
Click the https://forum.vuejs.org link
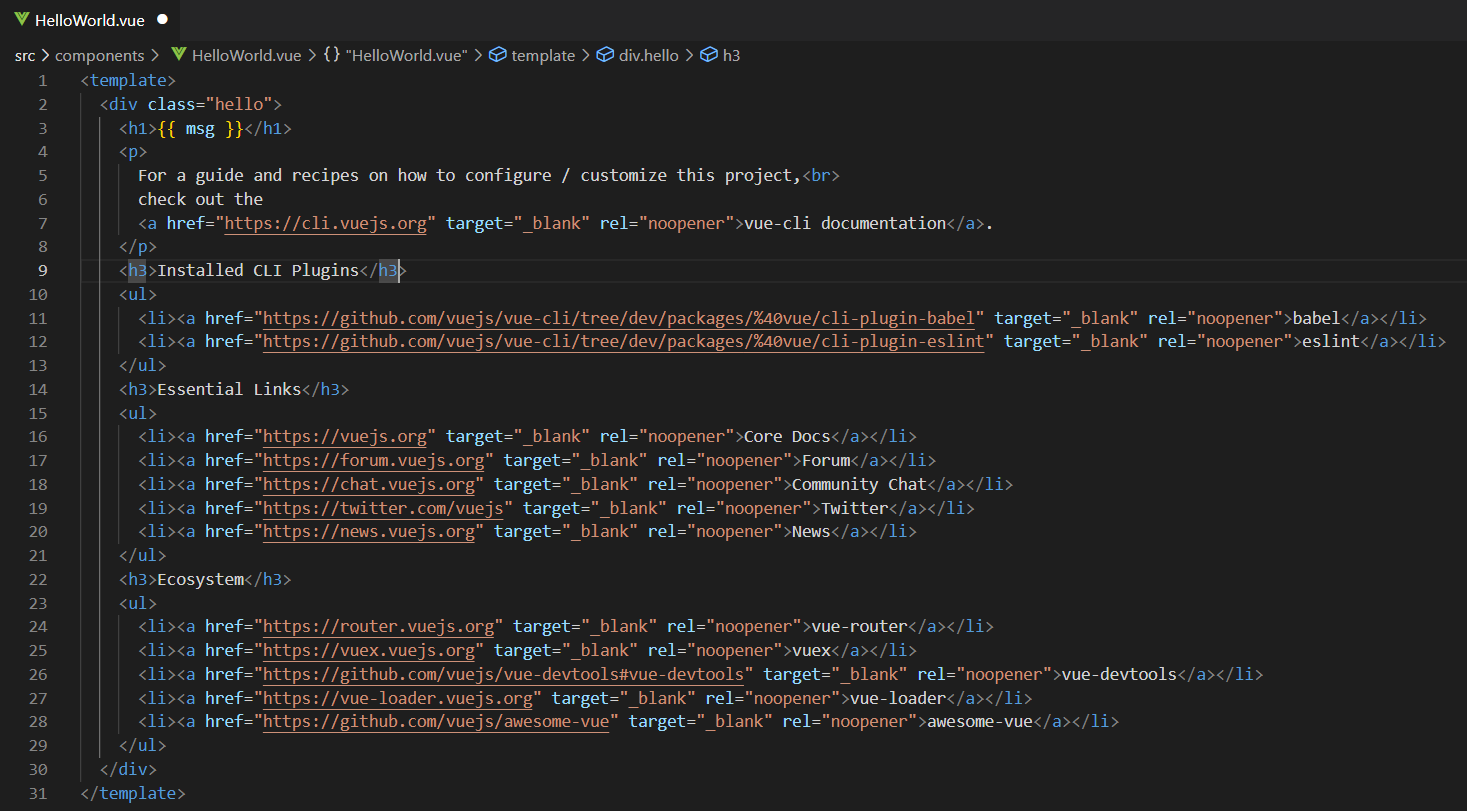374,461
